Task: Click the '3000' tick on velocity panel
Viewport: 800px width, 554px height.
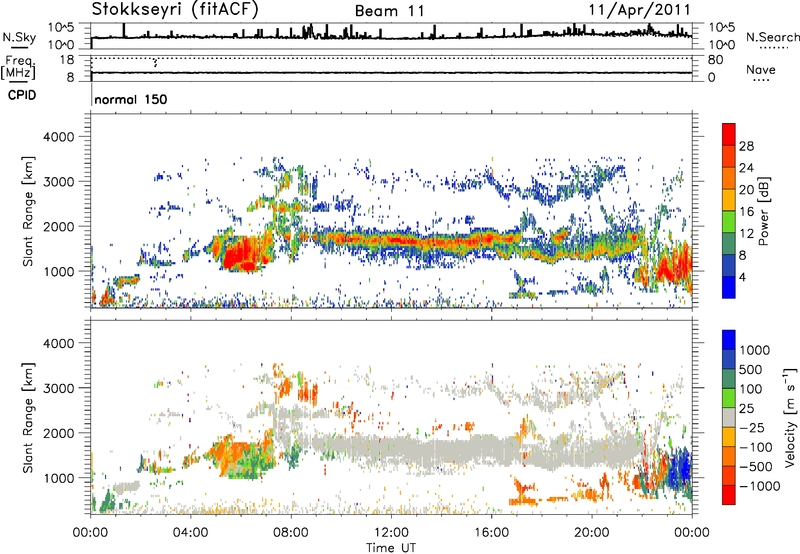Action: pyautogui.click(x=59, y=388)
